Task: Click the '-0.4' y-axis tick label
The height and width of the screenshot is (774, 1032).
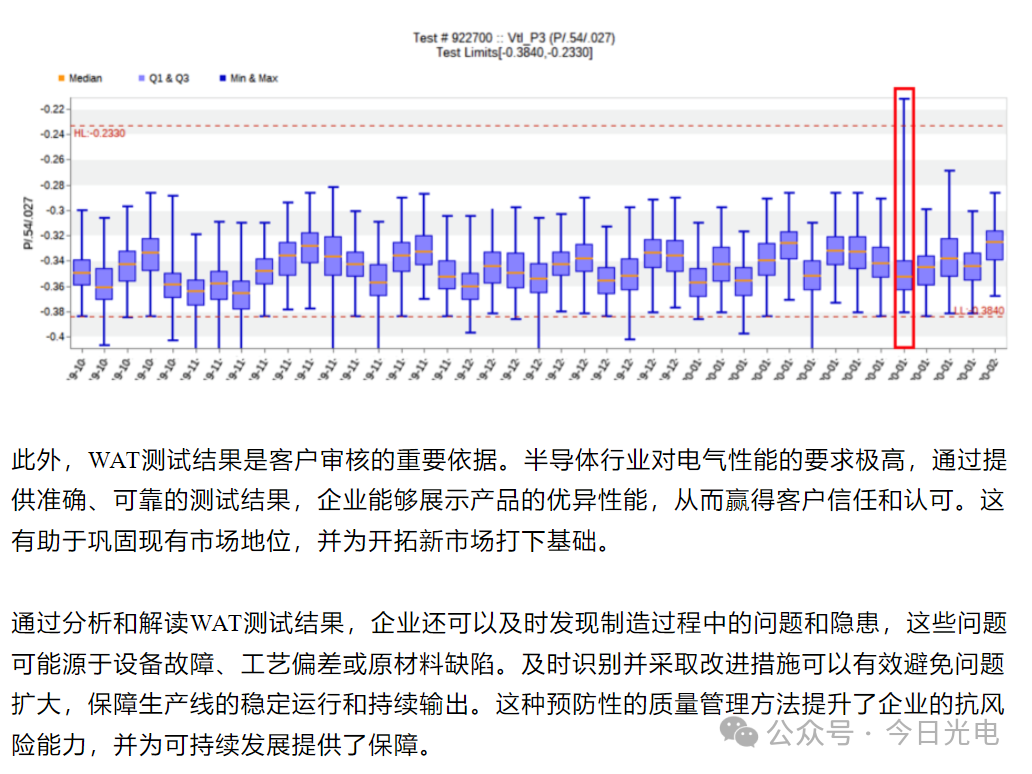Action: click(x=55, y=337)
